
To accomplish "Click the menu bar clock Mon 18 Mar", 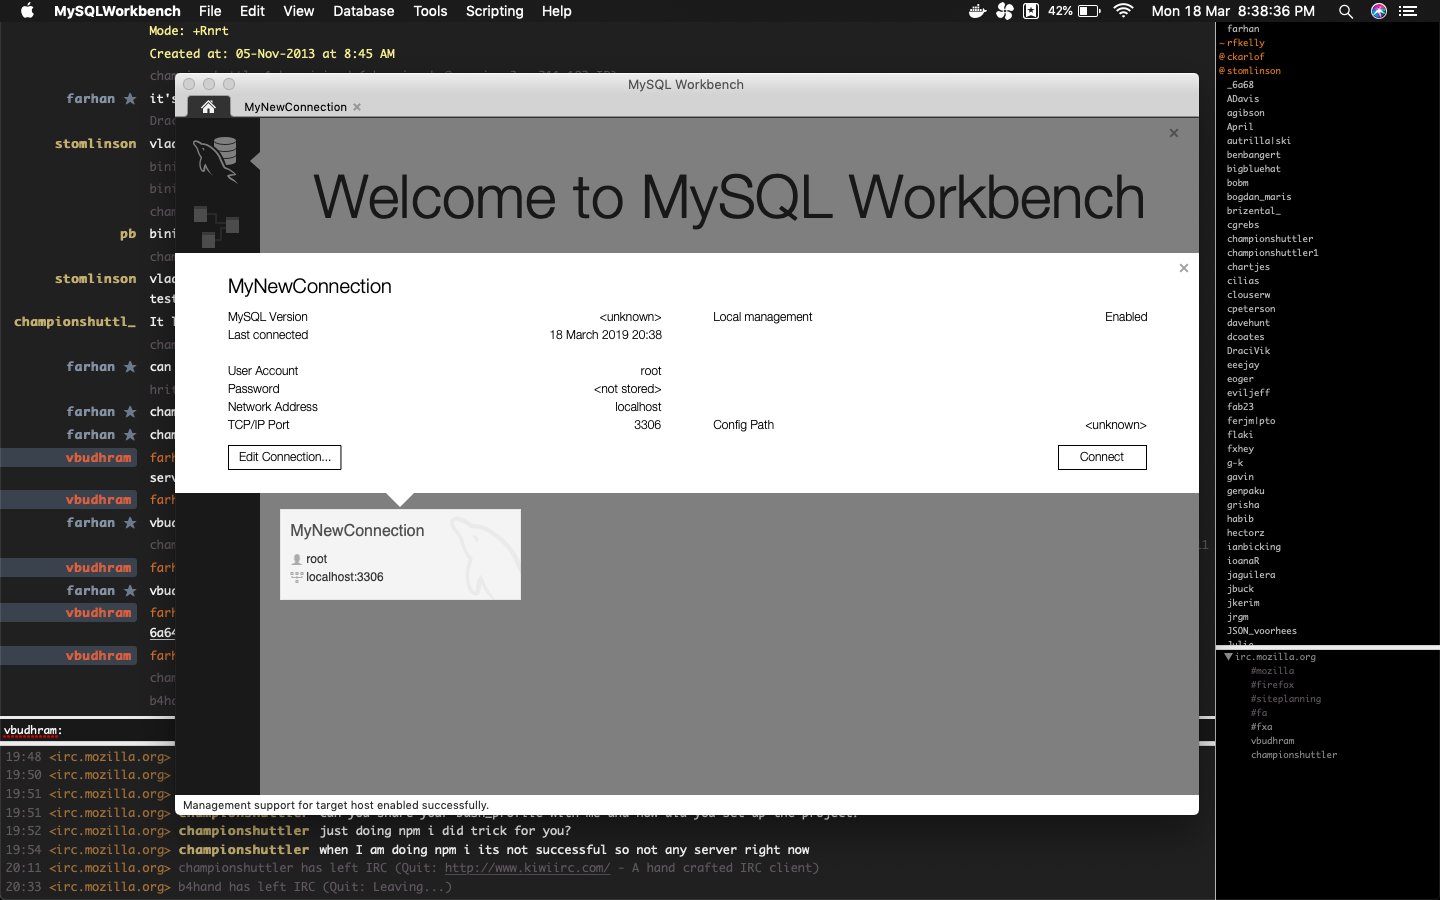I will (x=1233, y=11).
